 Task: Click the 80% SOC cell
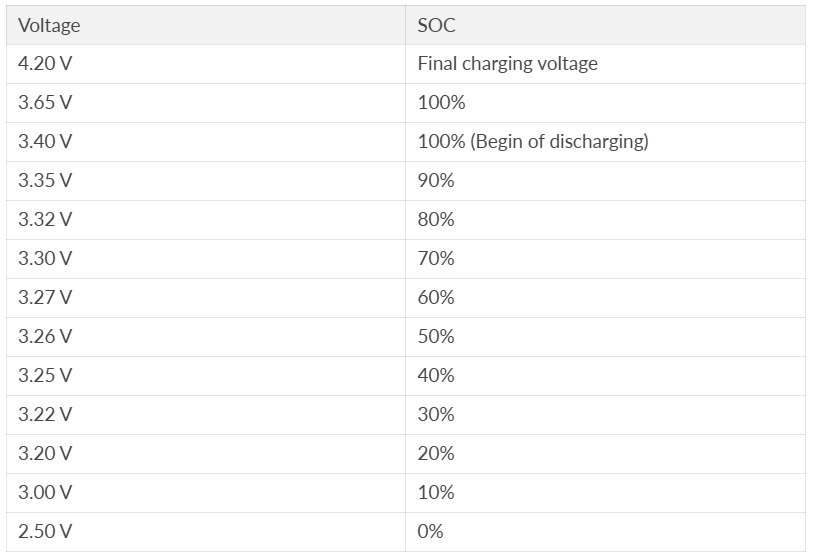(x=436, y=220)
